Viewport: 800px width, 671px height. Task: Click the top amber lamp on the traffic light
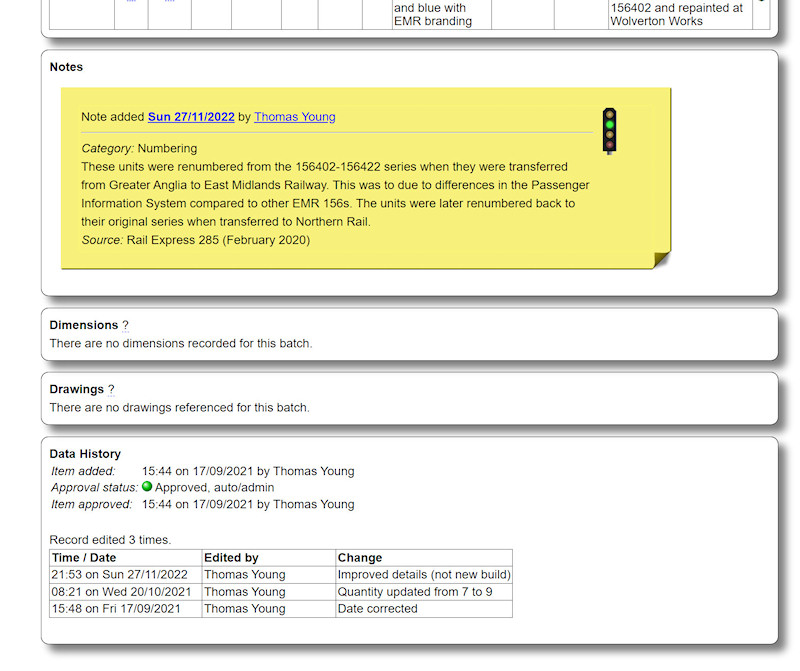tap(609, 113)
